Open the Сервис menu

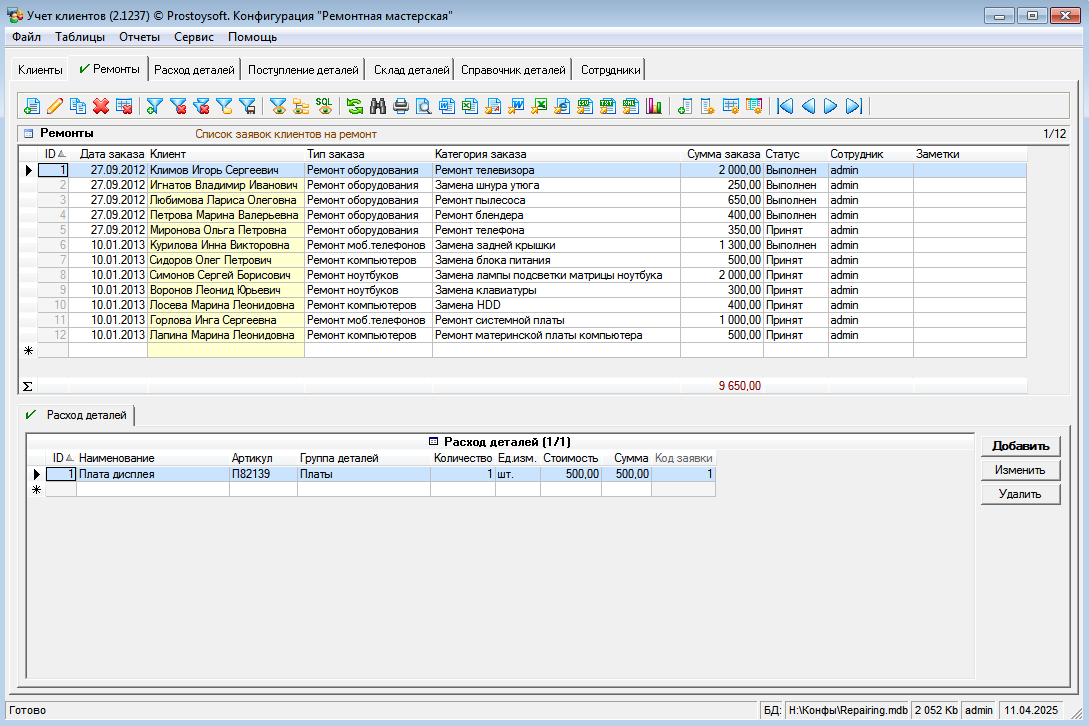pyautogui.click(x=194, y=37)
